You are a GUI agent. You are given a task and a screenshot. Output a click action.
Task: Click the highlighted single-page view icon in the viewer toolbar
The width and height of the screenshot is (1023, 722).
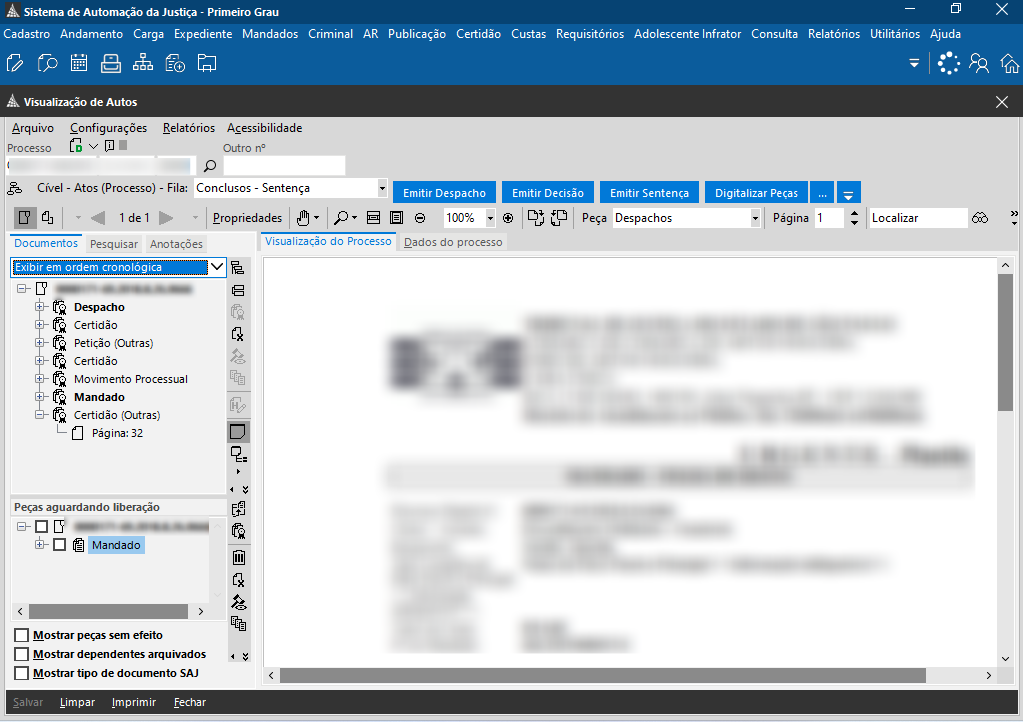tap(25, 218)
